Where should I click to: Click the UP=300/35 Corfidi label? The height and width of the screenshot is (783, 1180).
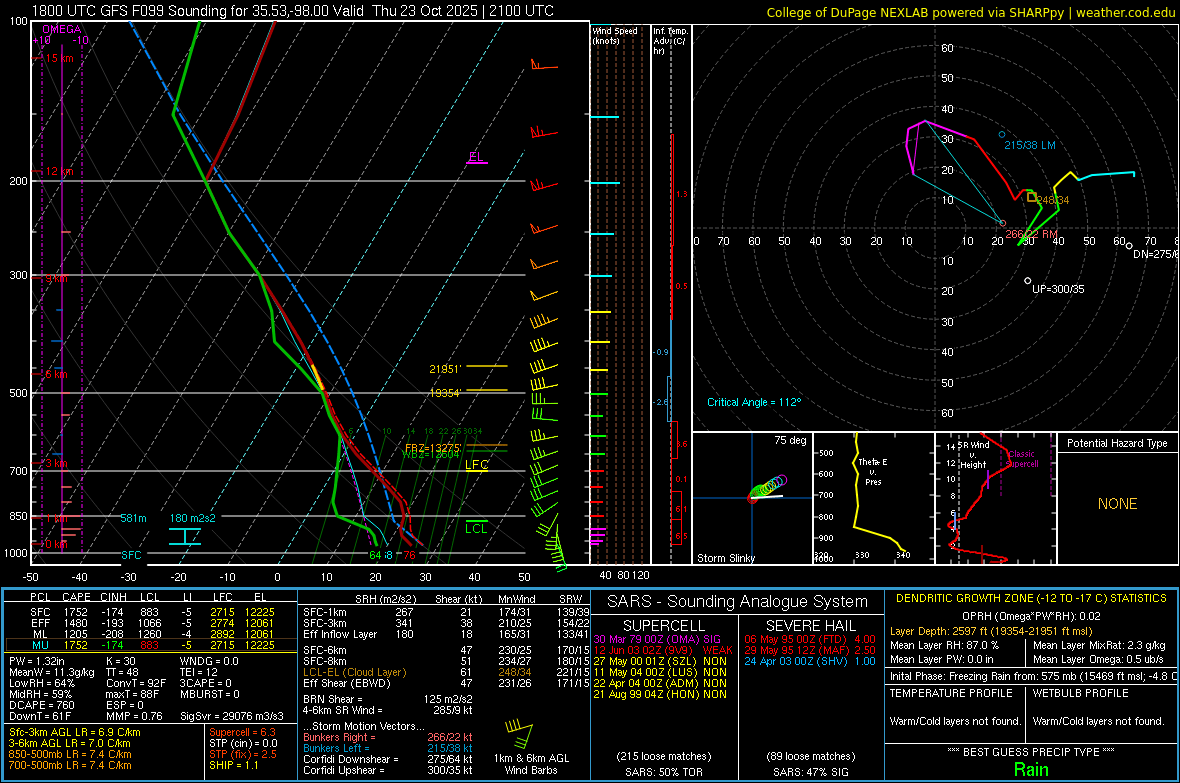(x=1058, y=289)
